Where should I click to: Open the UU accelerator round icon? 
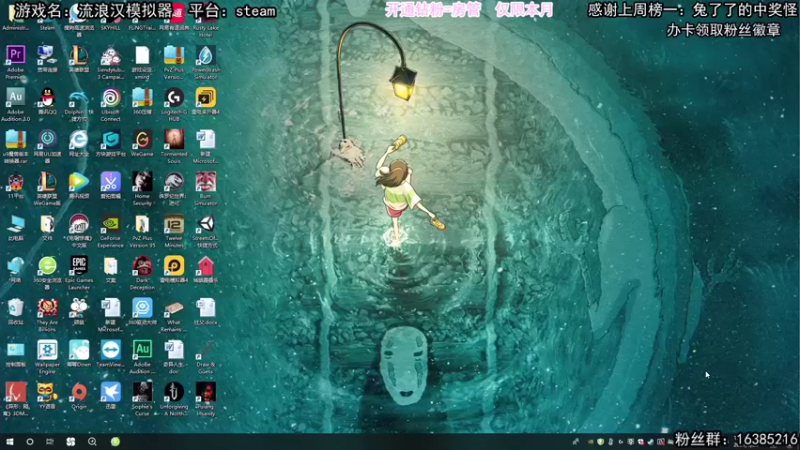pyautogui.click(x=47, y=139)
